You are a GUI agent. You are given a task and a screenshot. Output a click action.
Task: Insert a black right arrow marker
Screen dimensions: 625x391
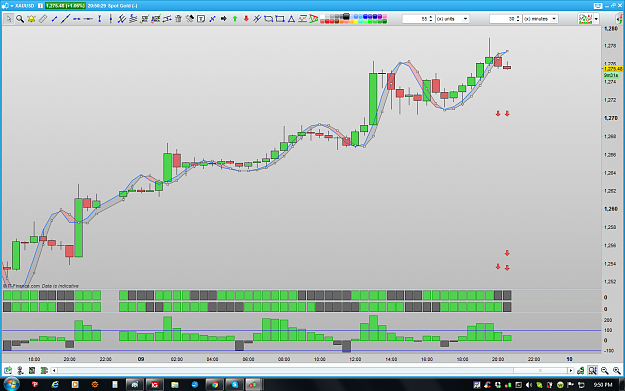pyautogui.click(x=224, y=19)
